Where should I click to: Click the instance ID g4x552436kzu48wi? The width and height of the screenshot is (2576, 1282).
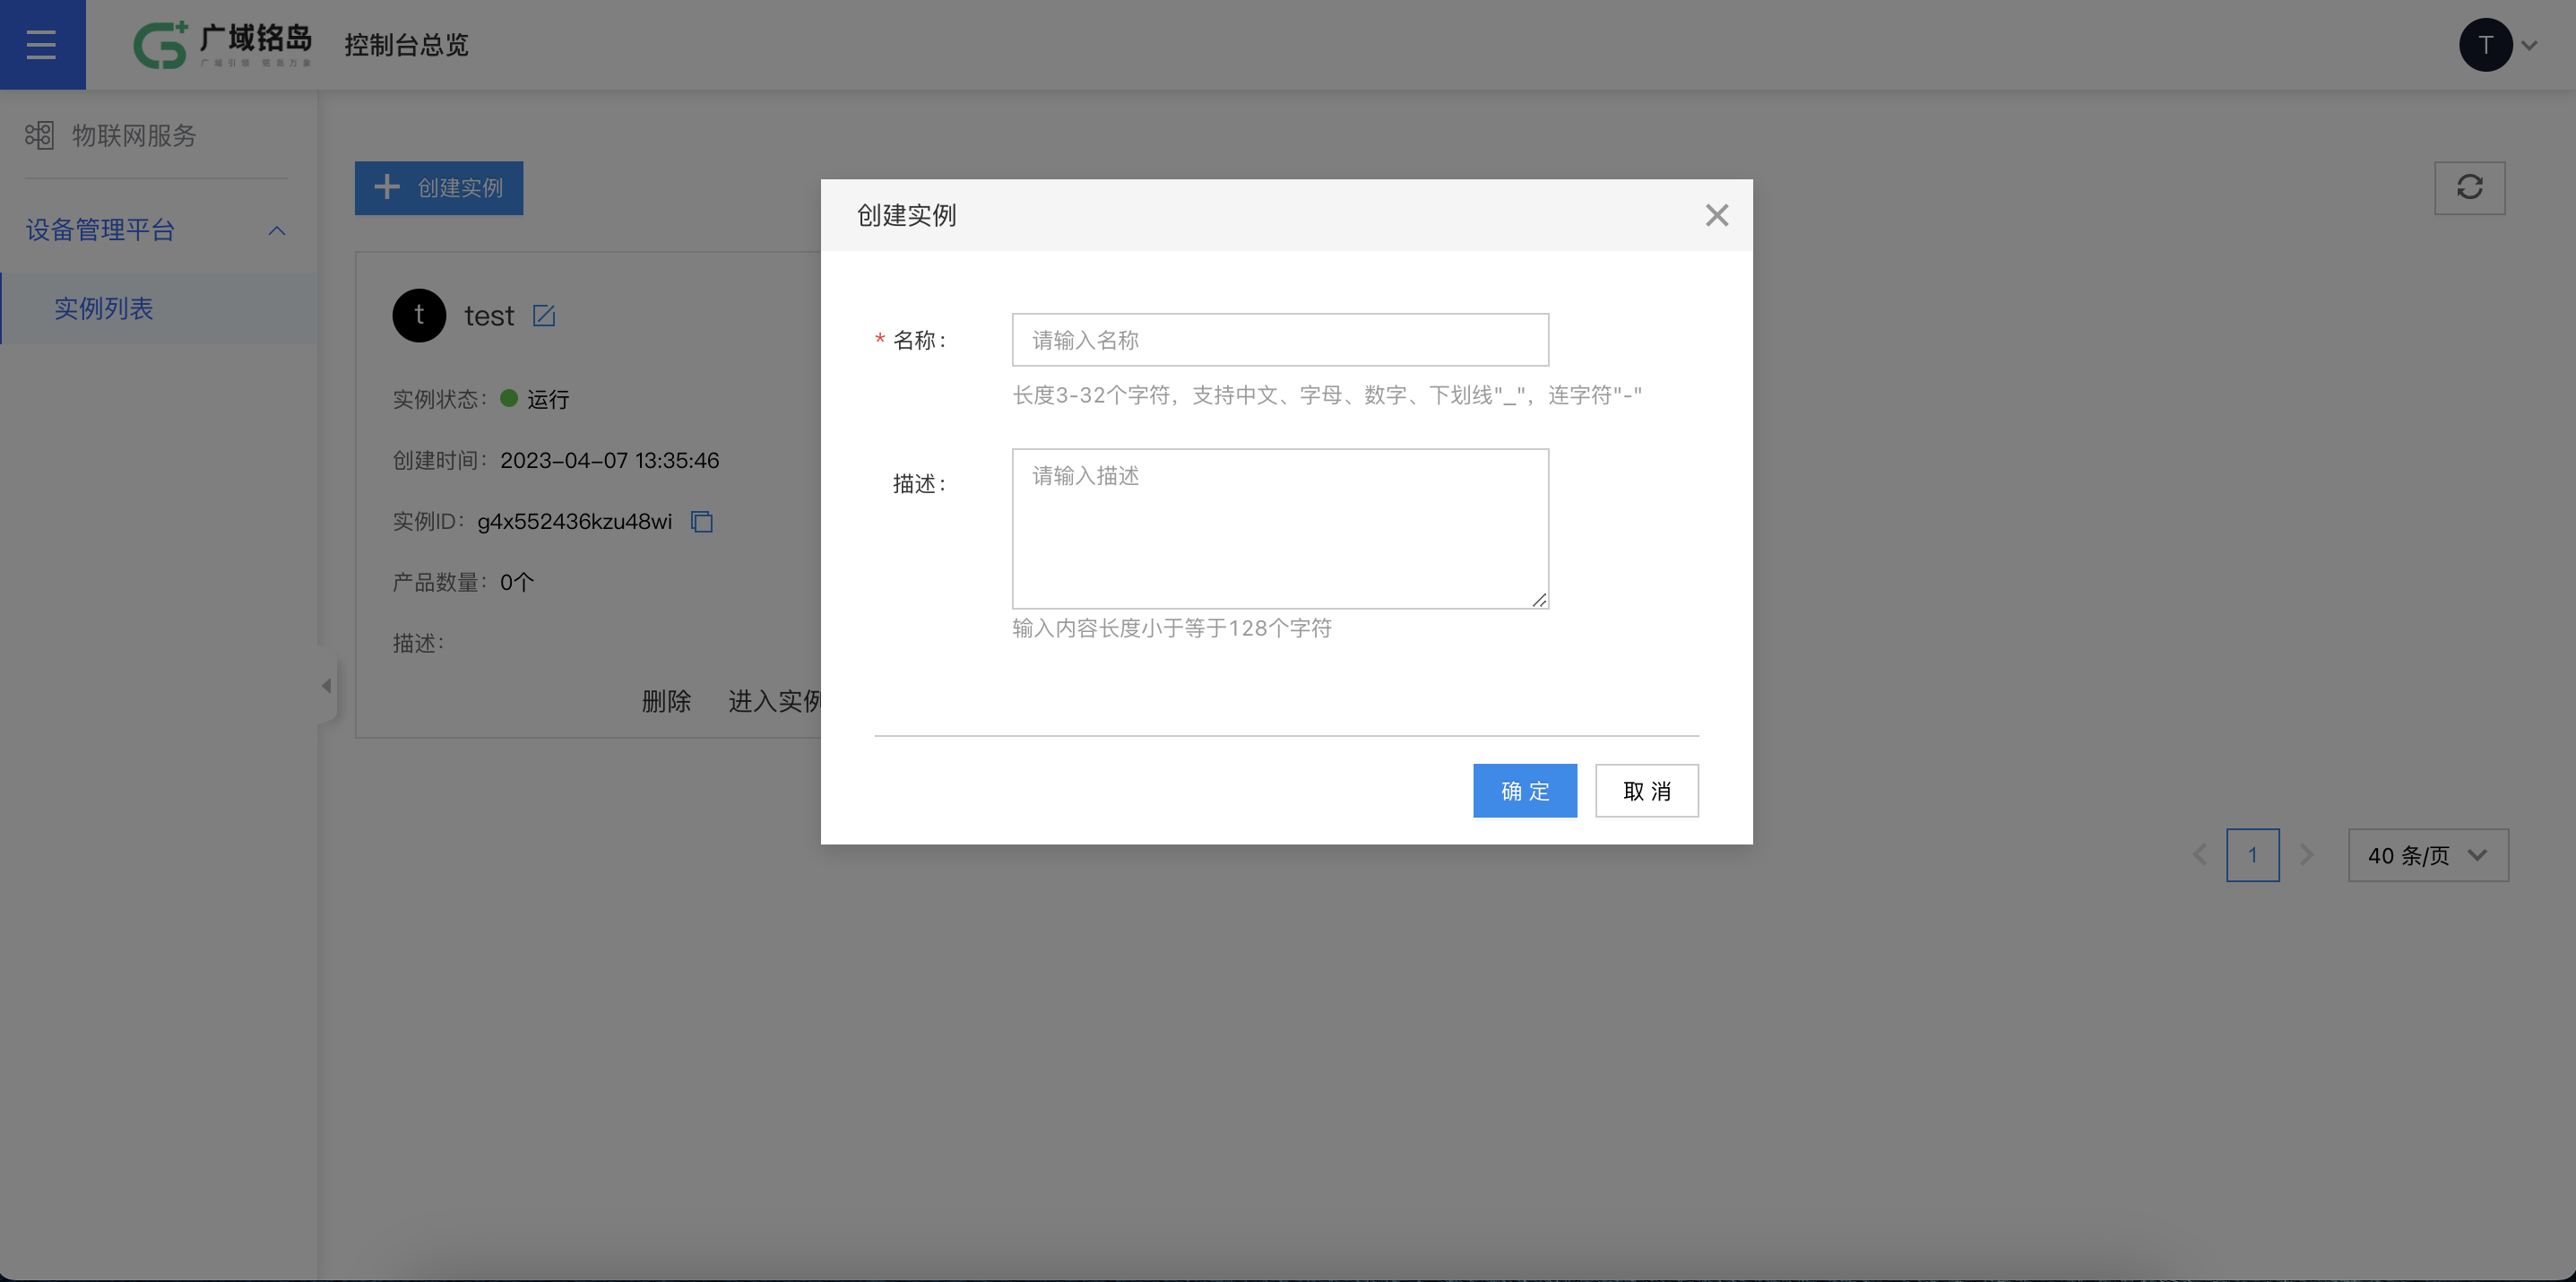(x=575, y=521)
